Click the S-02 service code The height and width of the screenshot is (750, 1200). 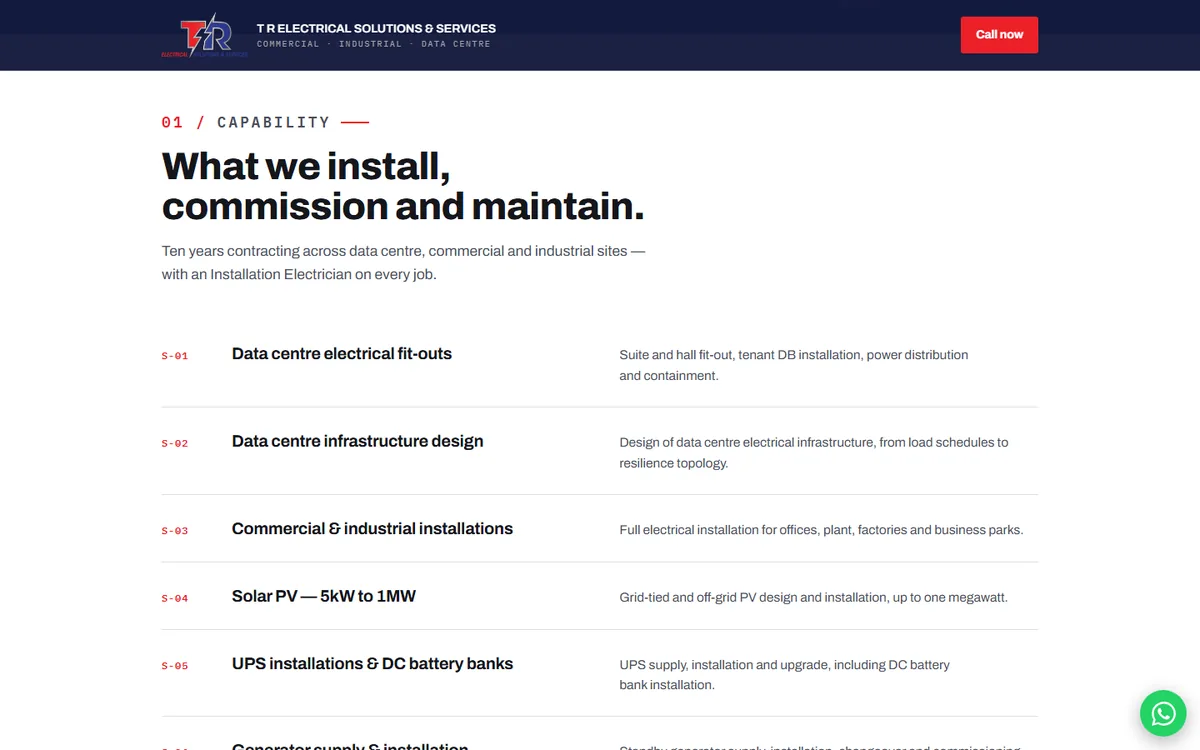[175, 443]
